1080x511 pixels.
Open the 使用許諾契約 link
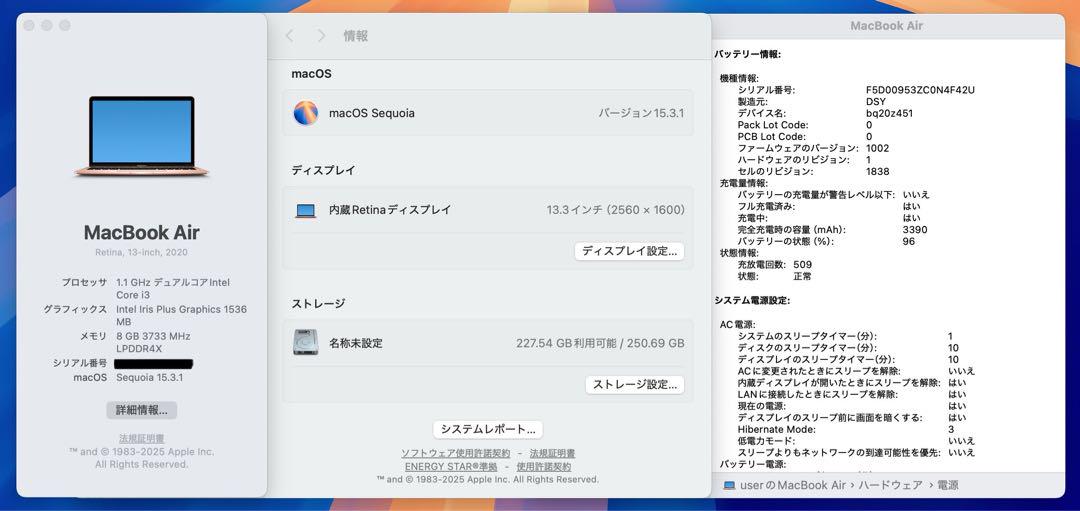pyautogui.click(x=543, y=466)
